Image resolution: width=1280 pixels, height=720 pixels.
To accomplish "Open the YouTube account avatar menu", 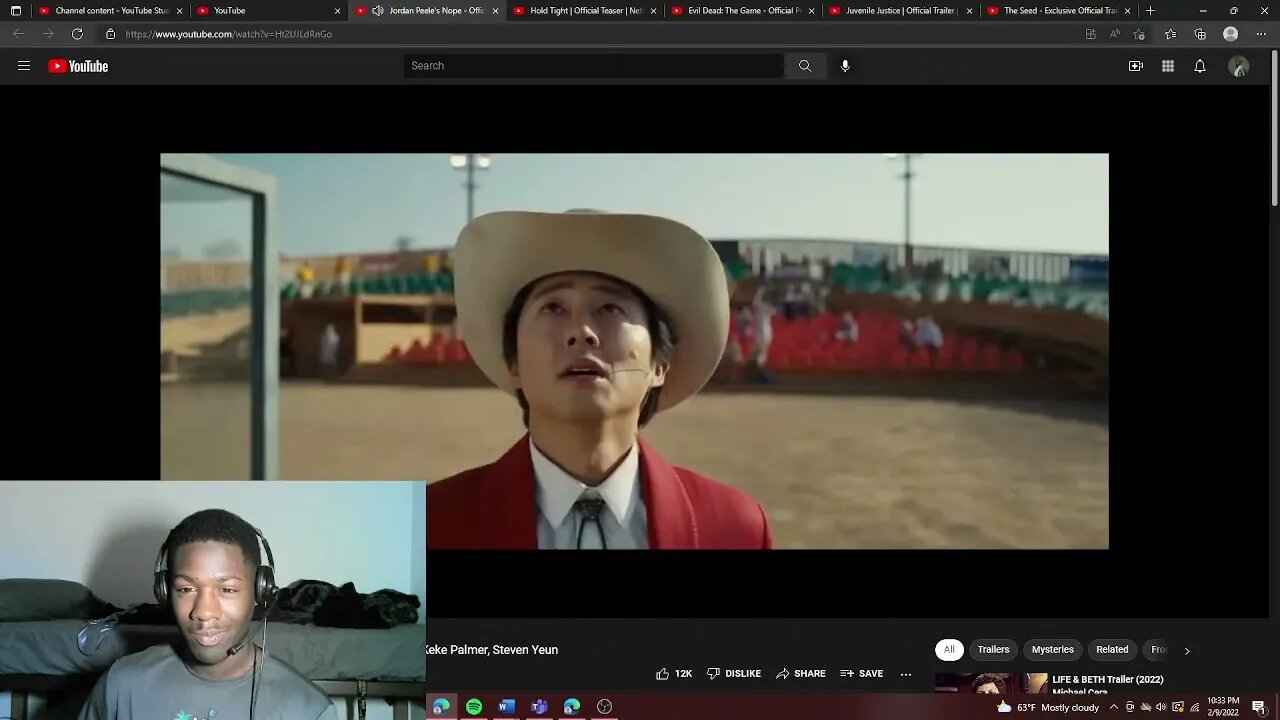I will pos(1239,66).
